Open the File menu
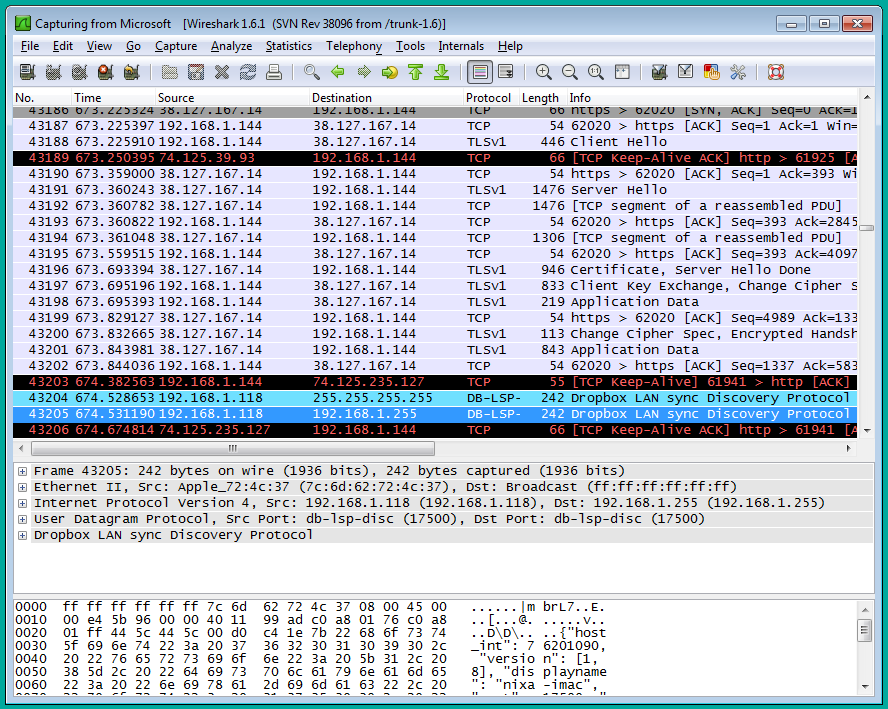 (x=30, y=46)
